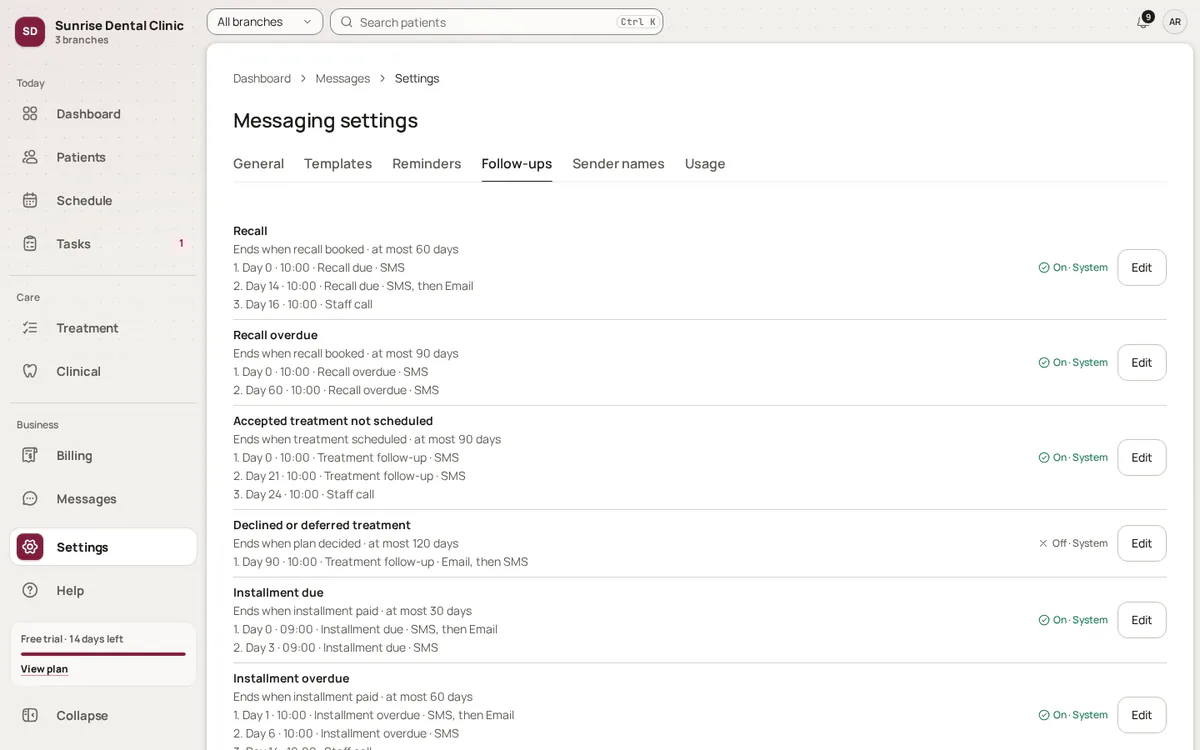Open Schedule in the sidebar
This screenshot has height=750, width=1200.
pos(103,200)
